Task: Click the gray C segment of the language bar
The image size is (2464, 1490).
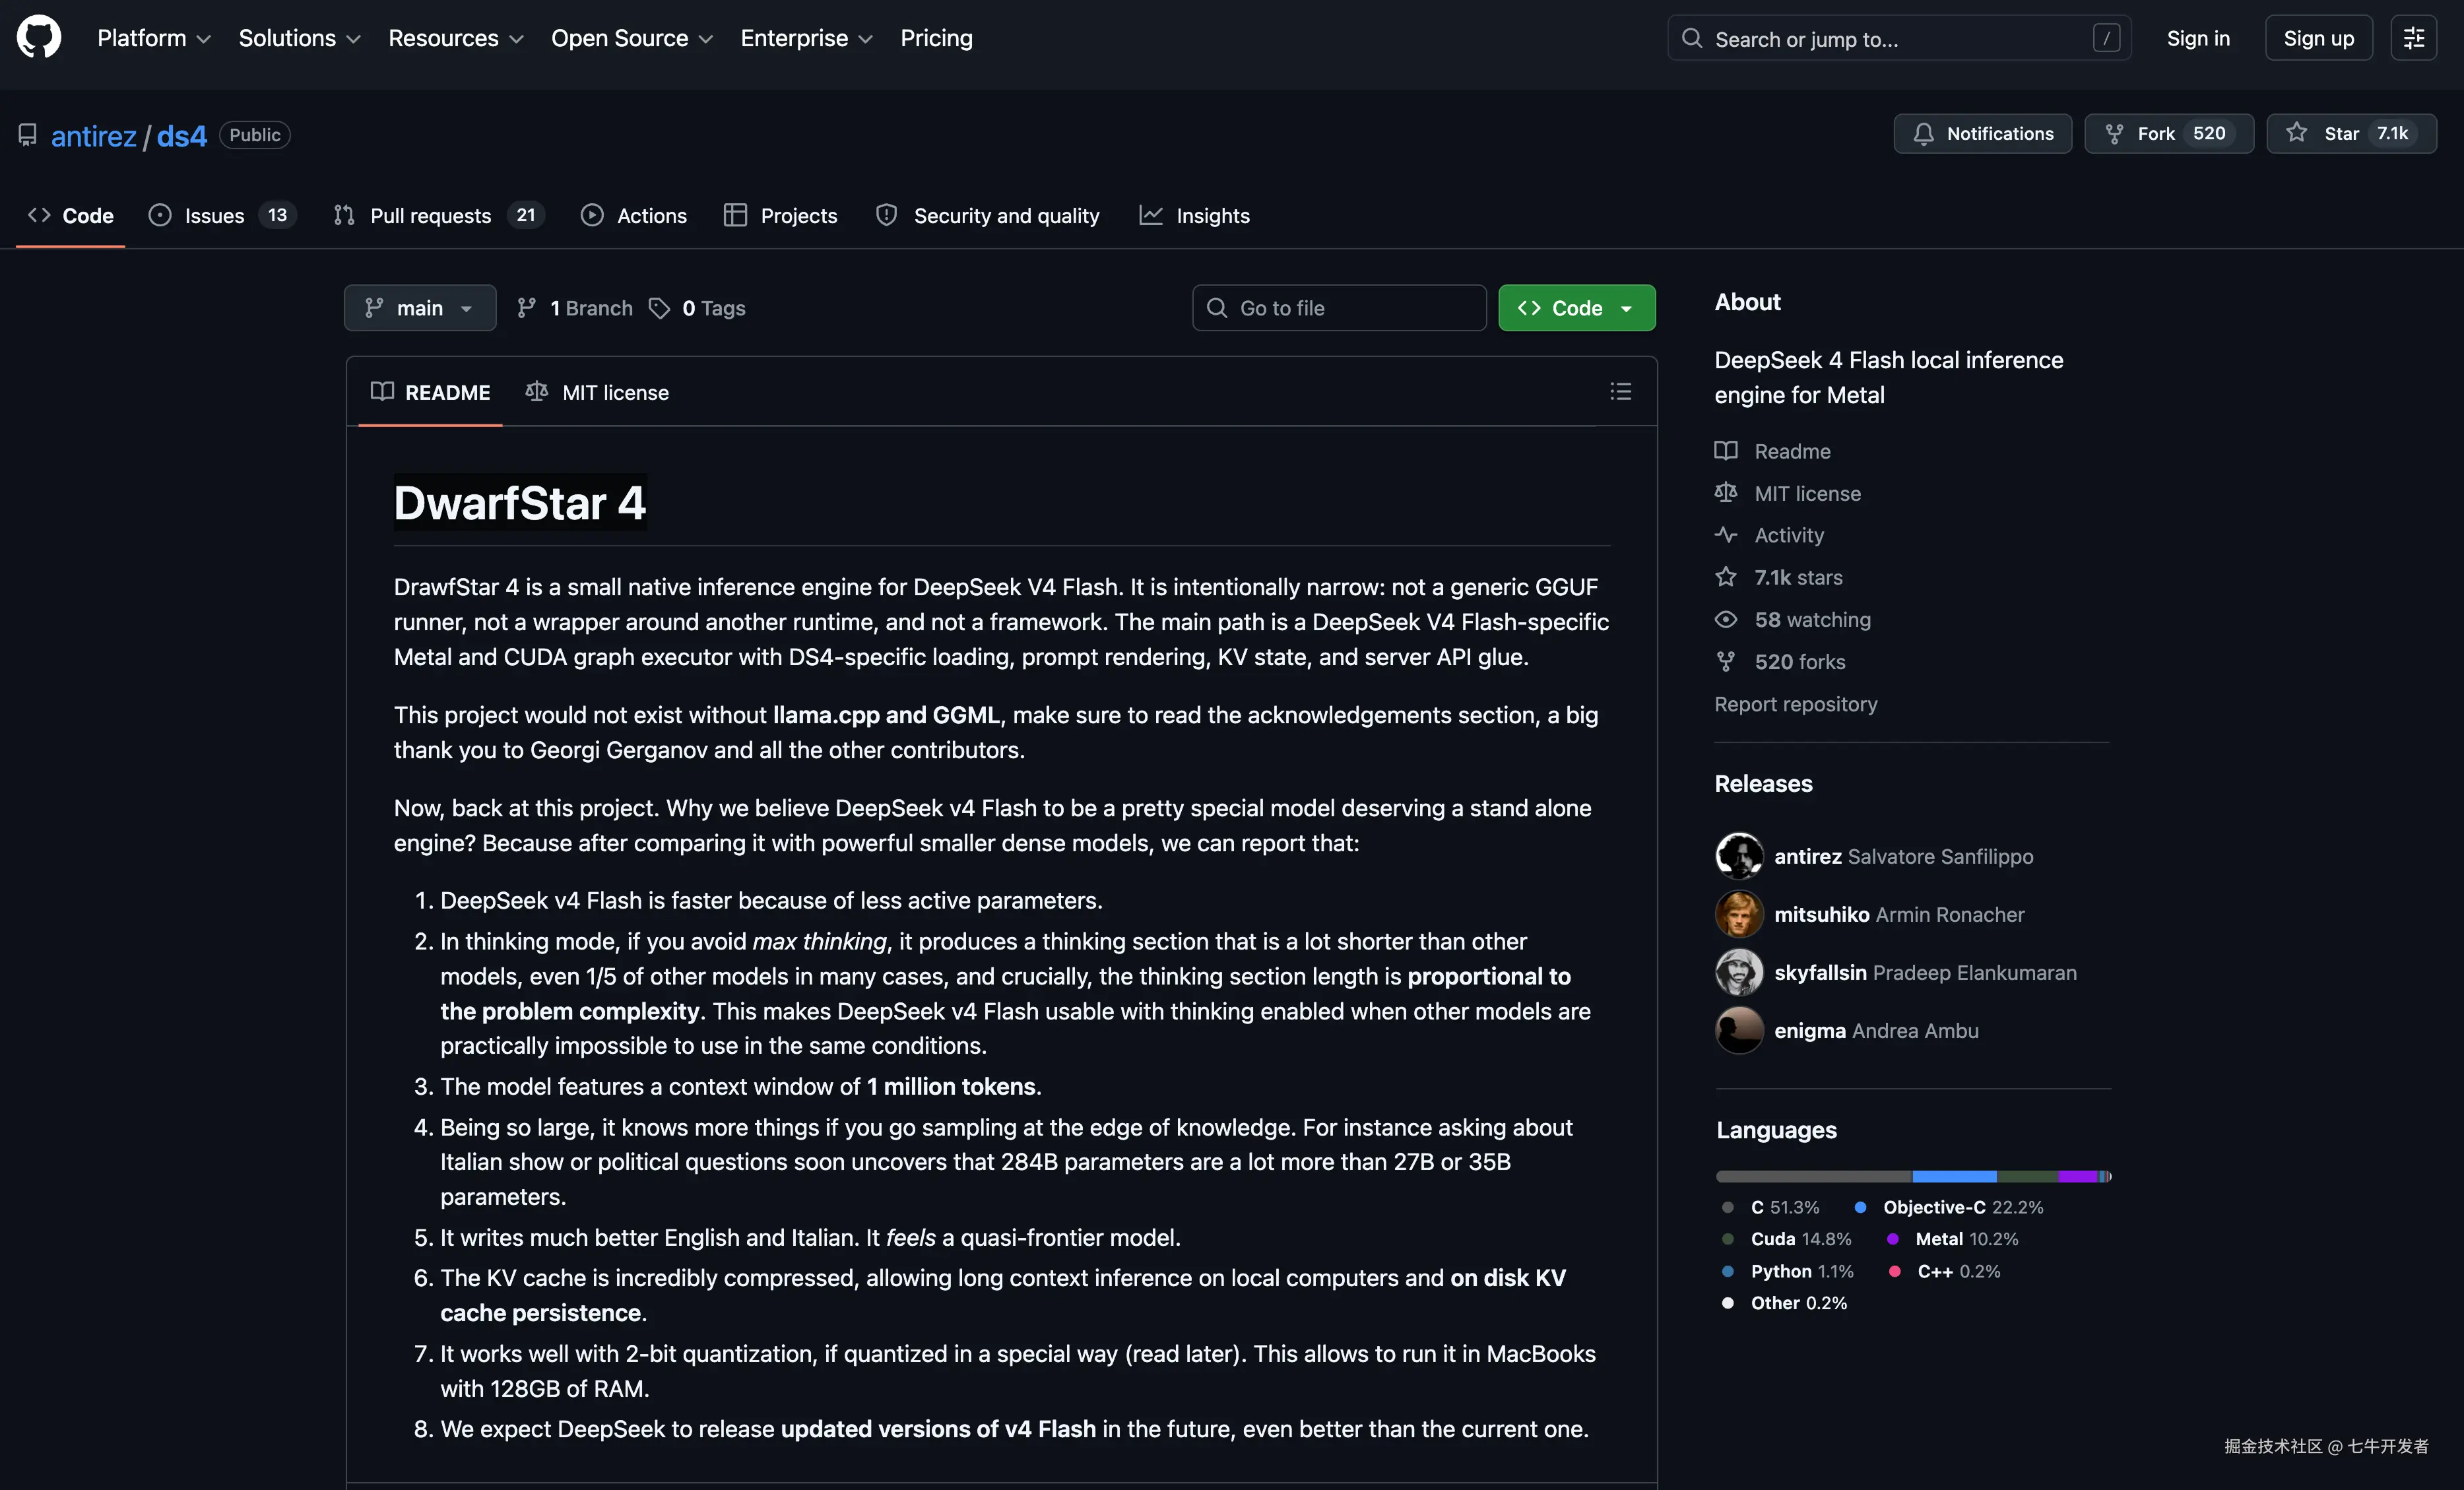Action: (1814, 1176)
